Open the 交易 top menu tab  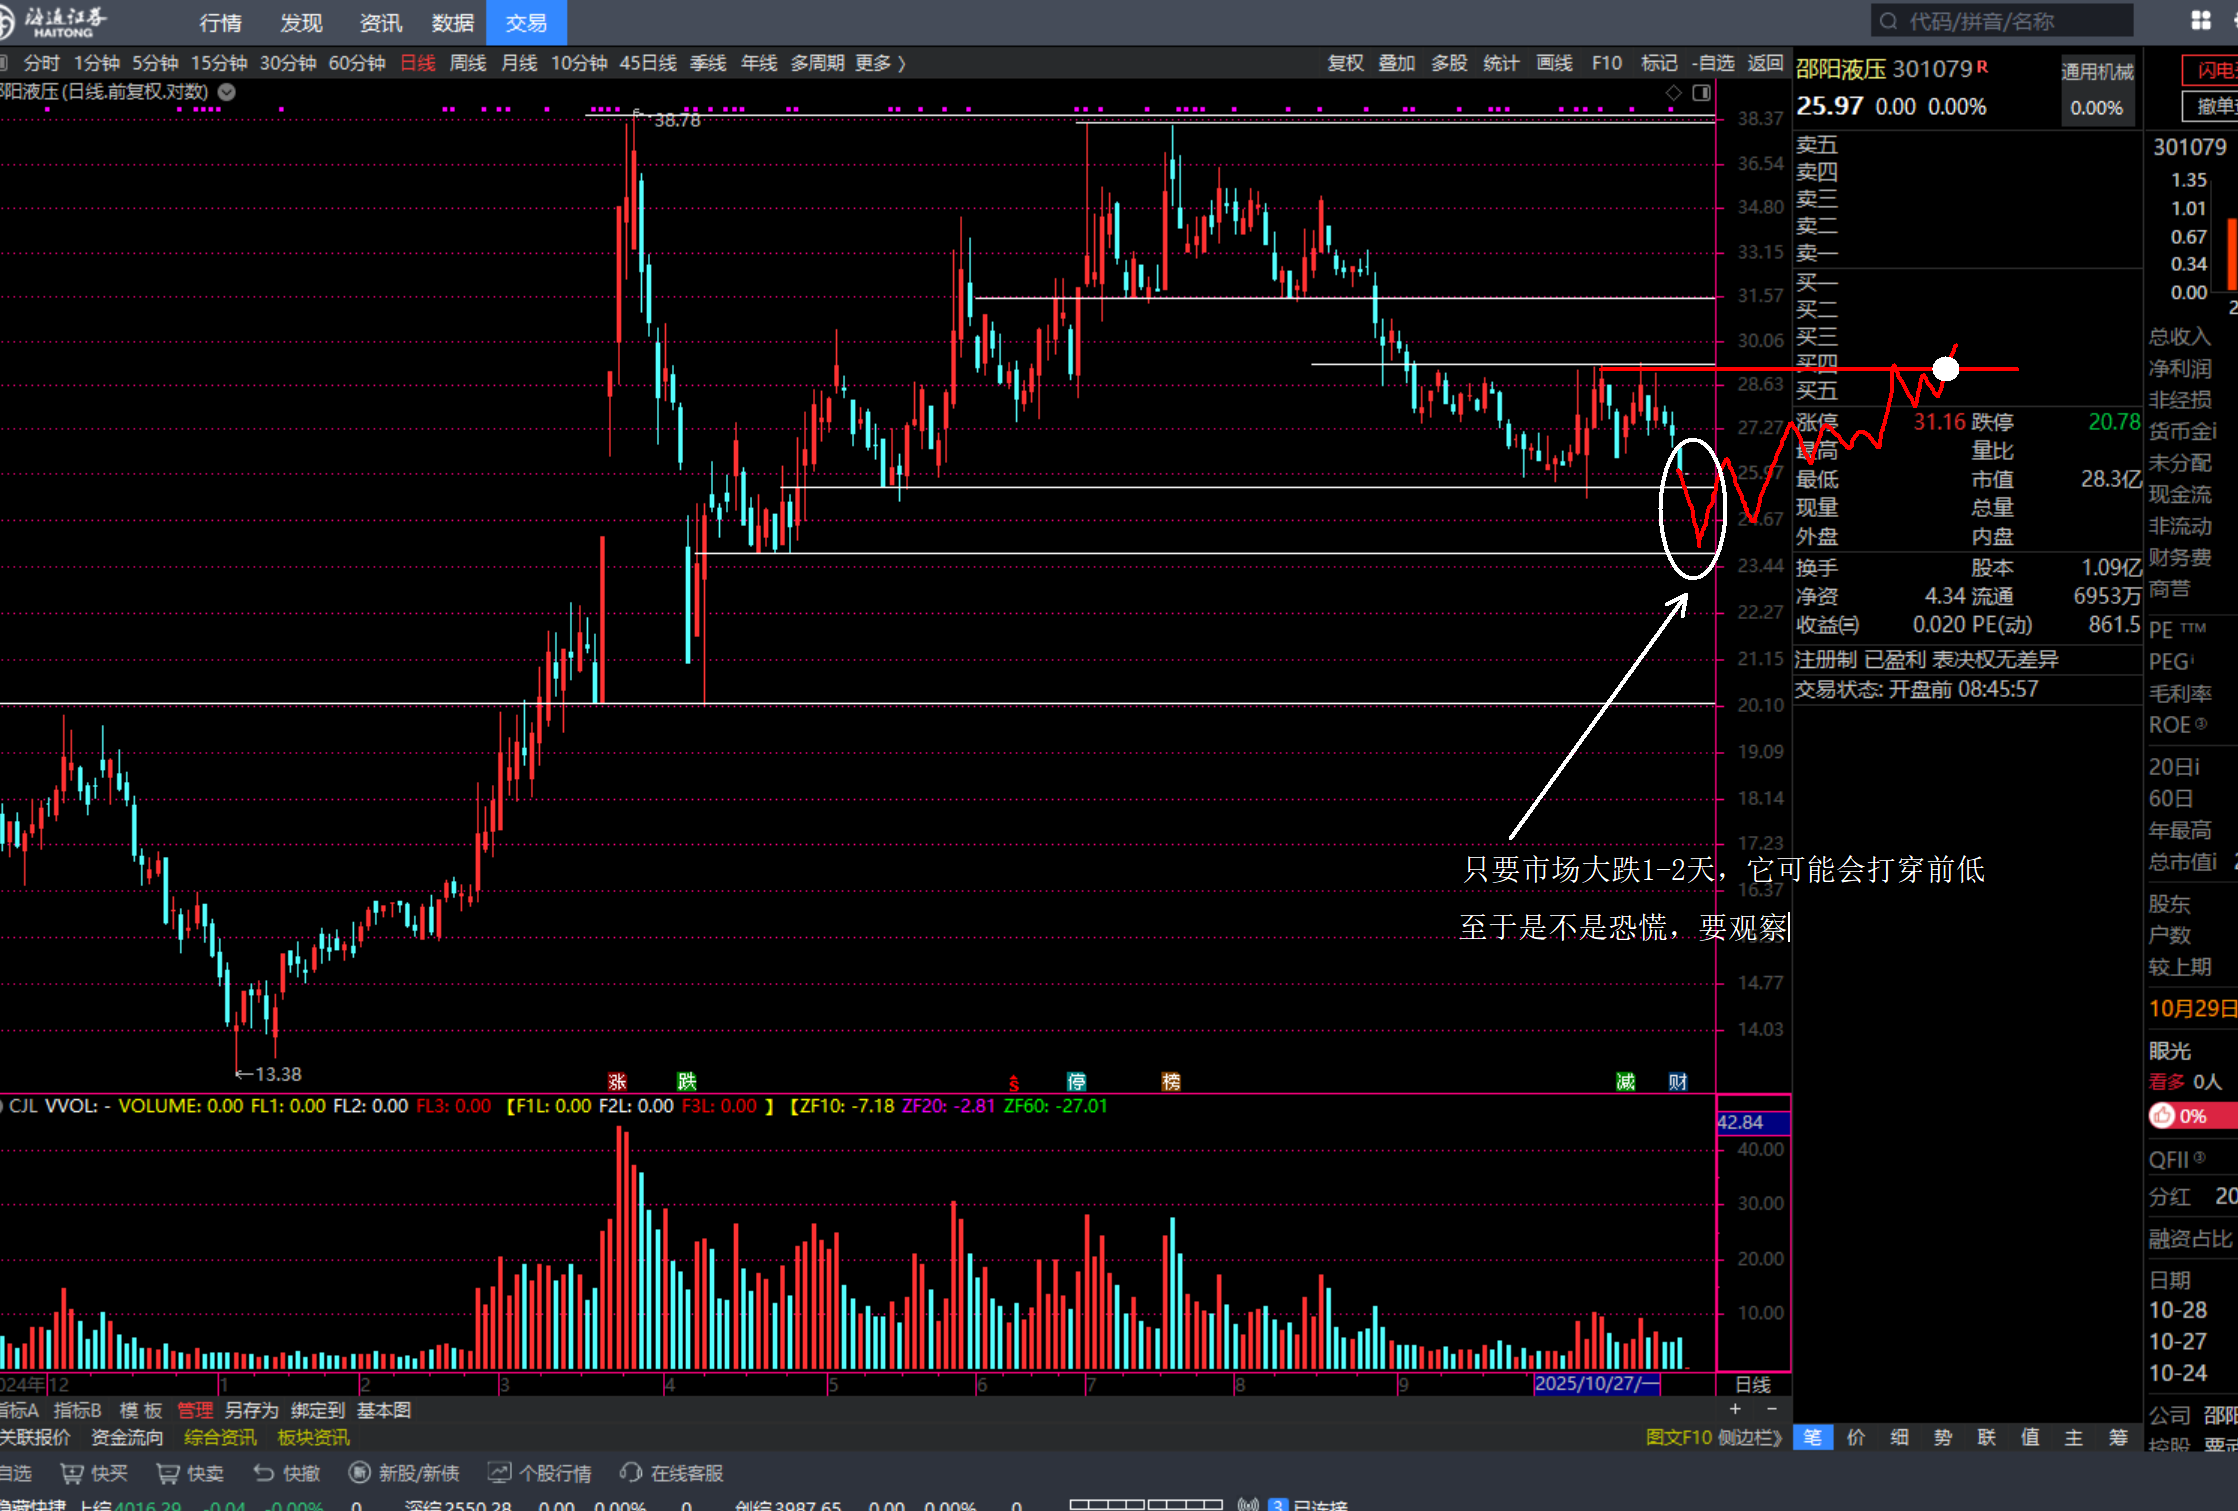point(526,22)
